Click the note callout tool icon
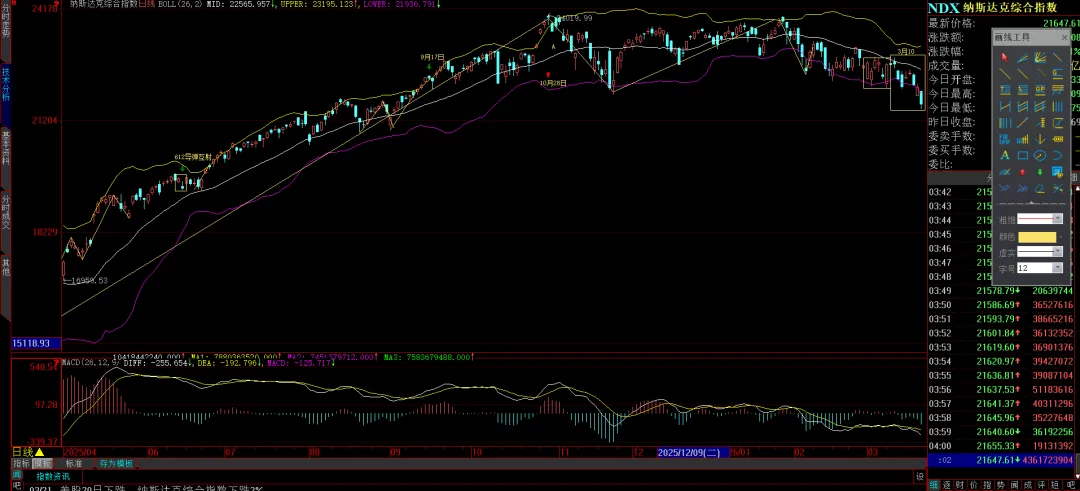The width and height of the screenshot is (1080, 491). click(x=1057, y=171)
